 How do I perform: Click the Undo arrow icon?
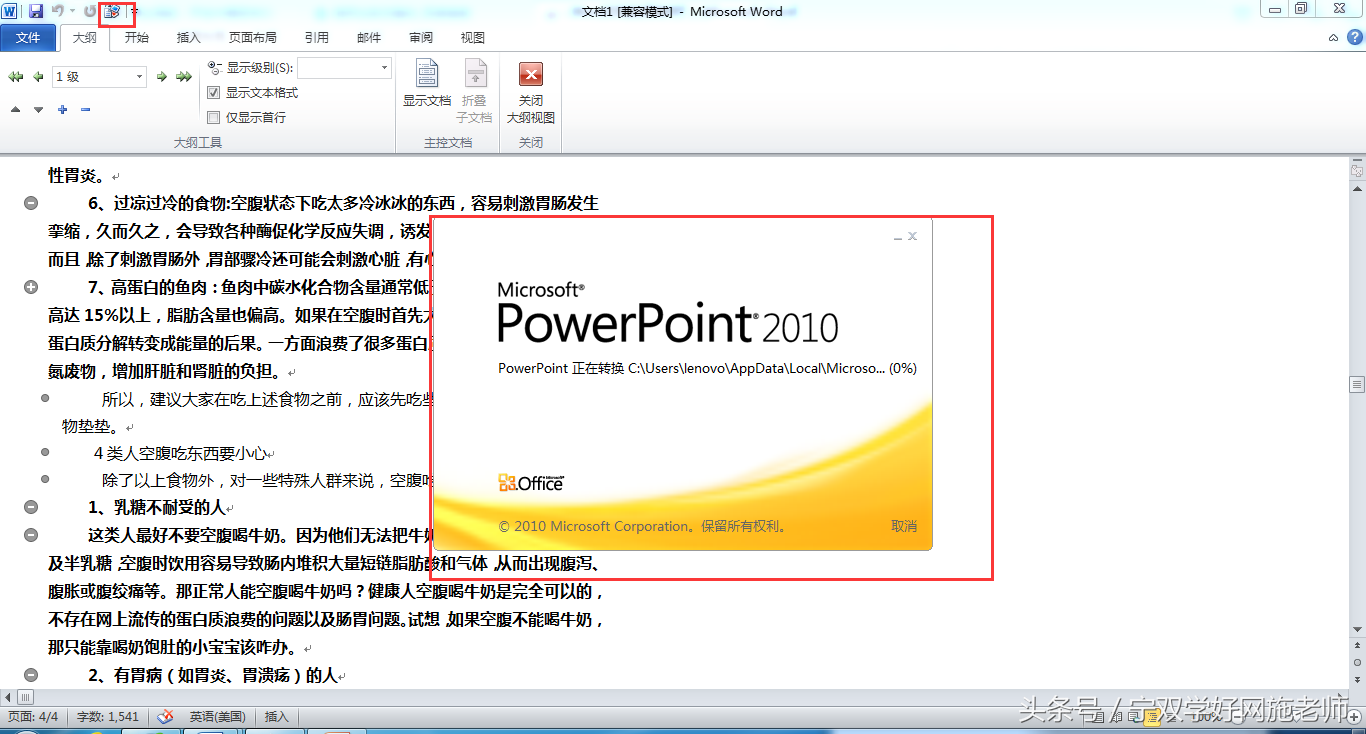pos(58,11)
